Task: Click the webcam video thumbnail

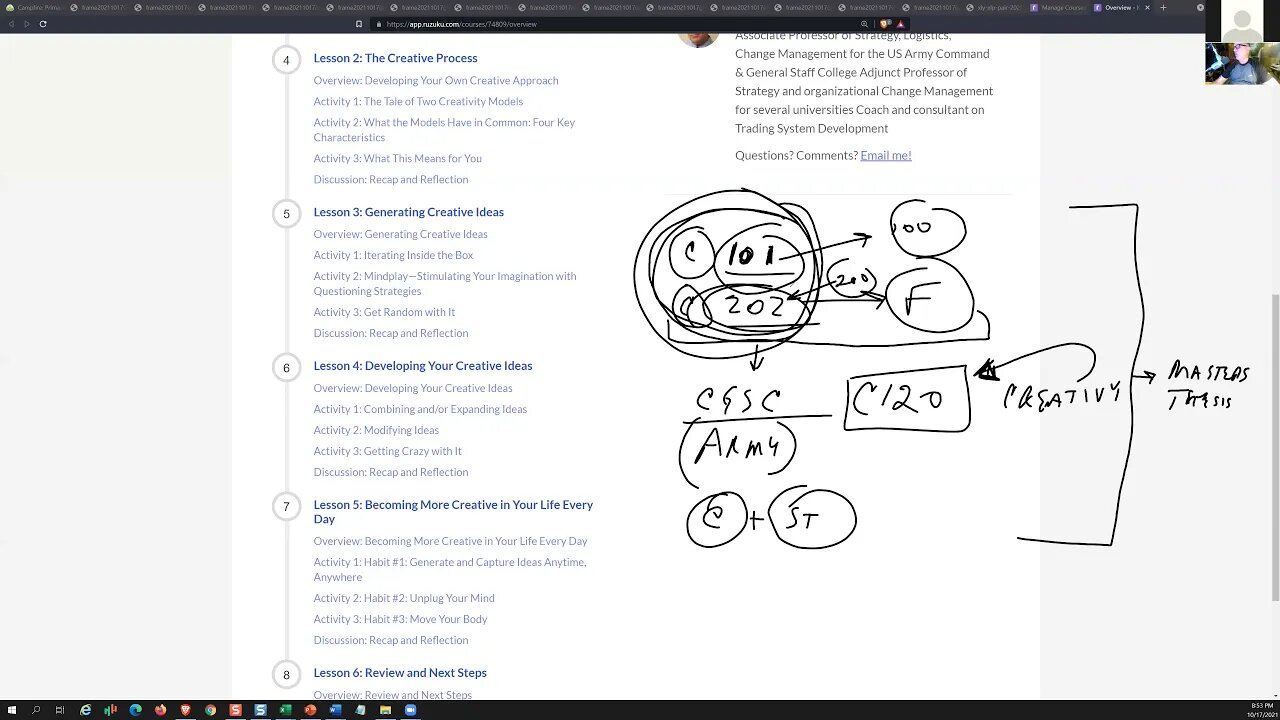Action: click(x=1242, y=63)
